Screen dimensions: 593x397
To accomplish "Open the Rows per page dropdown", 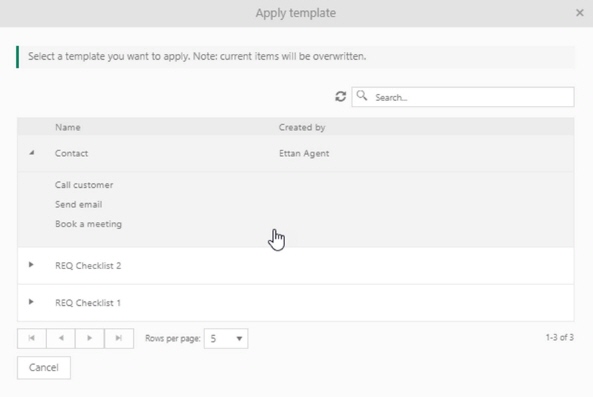I will [x=226, y=338].
